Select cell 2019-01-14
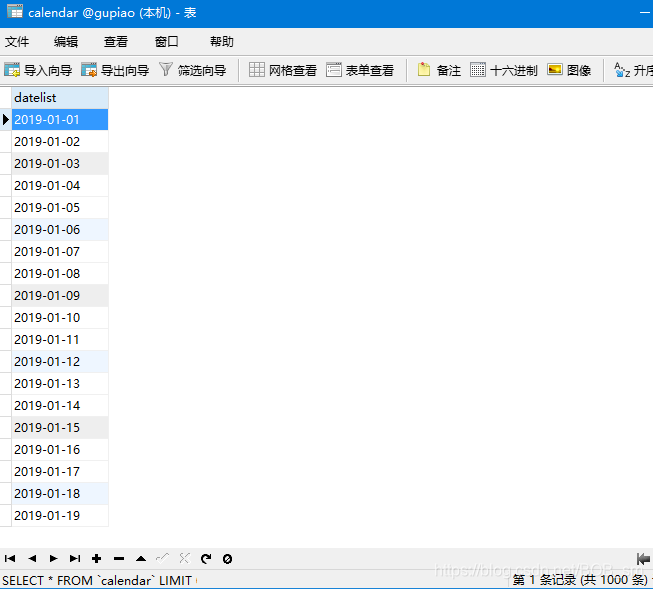The image size is (653, 589). click(x=60, y=406)
